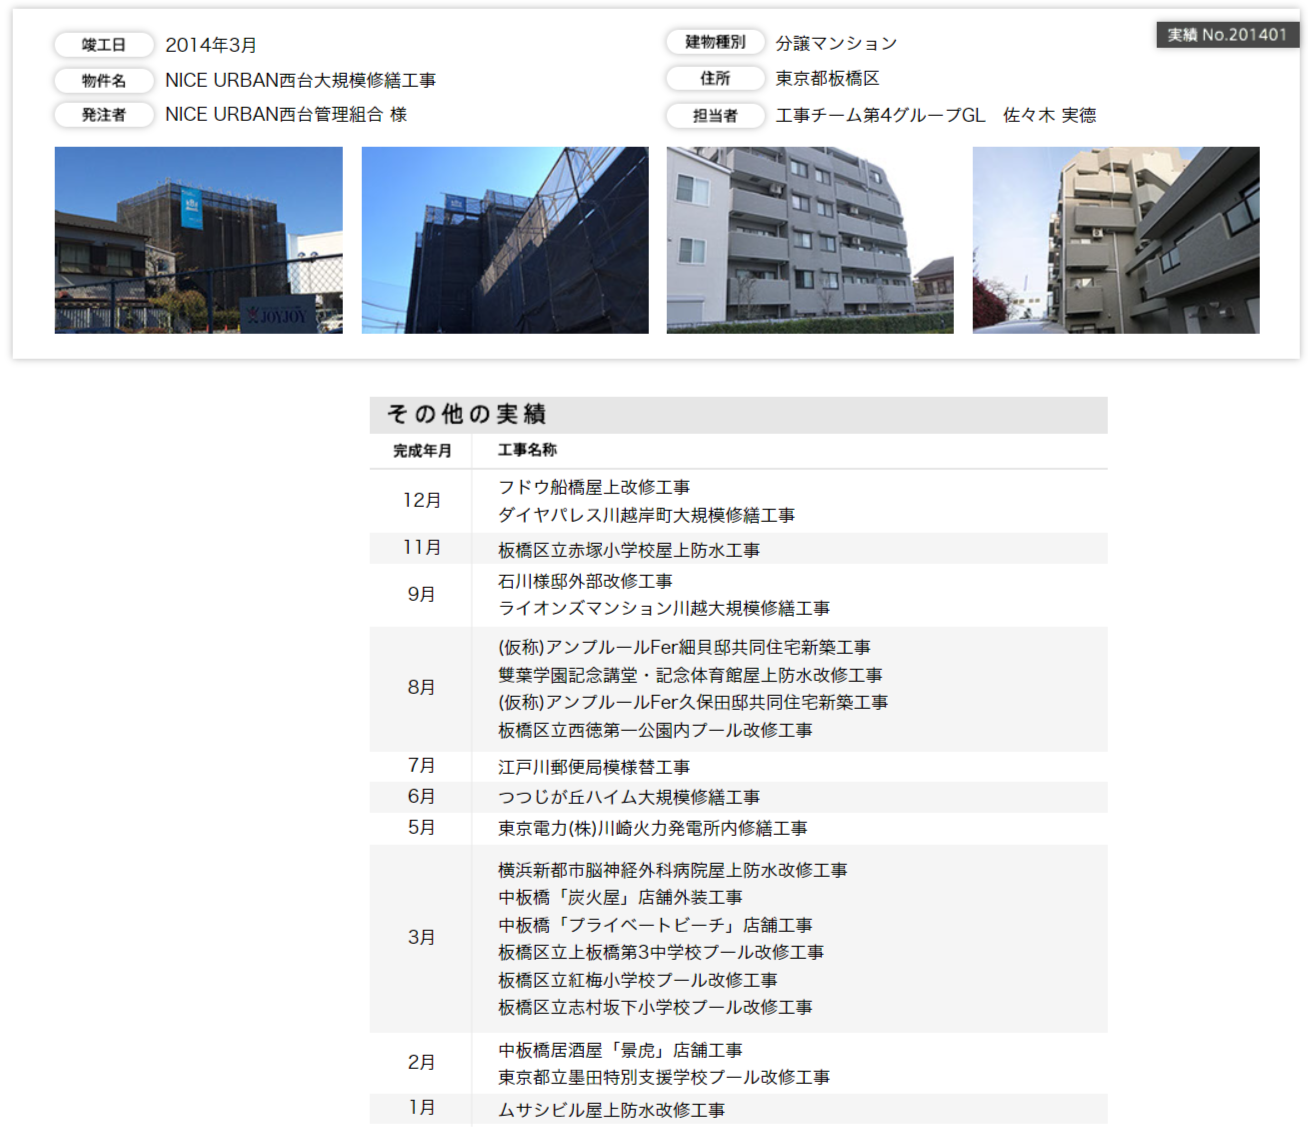Screen dimensions: 1308x1145
Task: Select 板橋区立西徳第一公園内プール改修工事 entry
Action: (x=655, y=730)
